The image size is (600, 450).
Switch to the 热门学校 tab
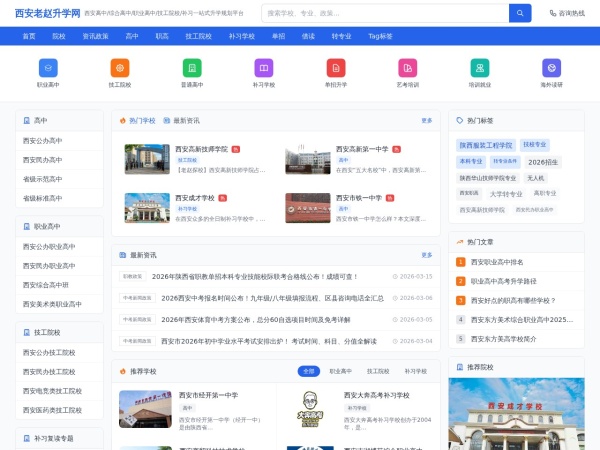138,121
